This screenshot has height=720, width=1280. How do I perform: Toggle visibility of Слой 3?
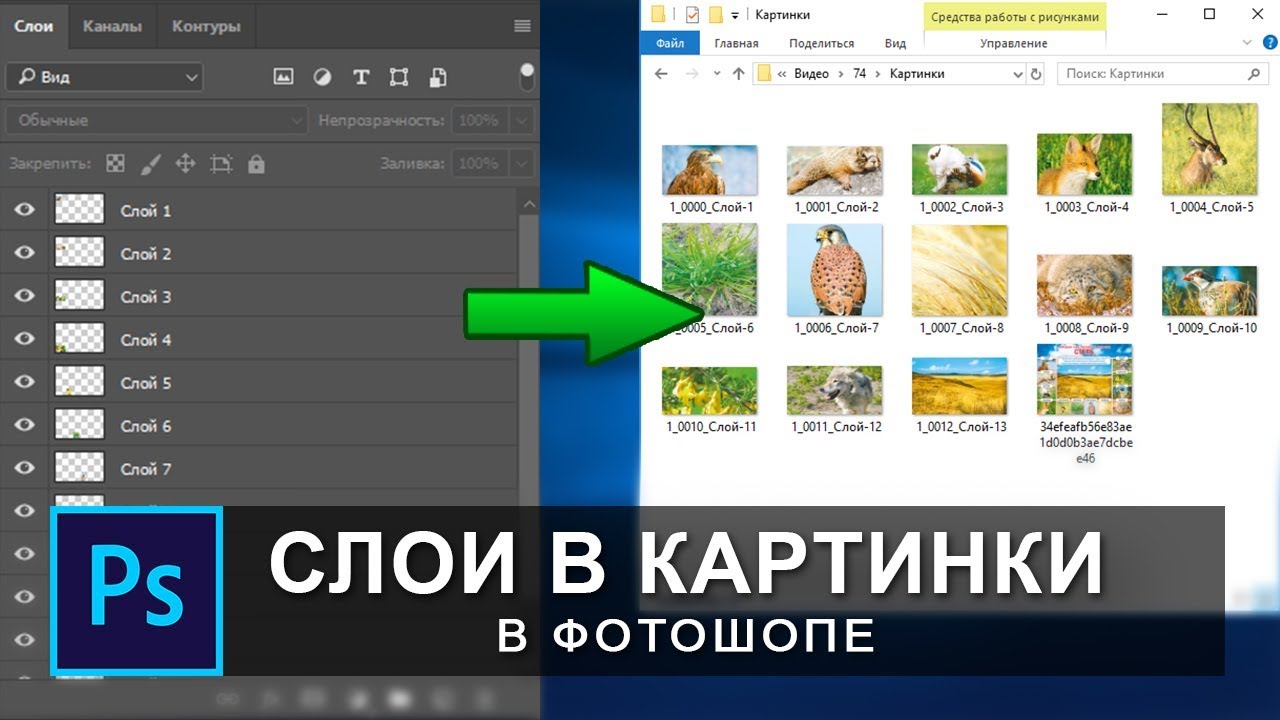tap(25, 296)
